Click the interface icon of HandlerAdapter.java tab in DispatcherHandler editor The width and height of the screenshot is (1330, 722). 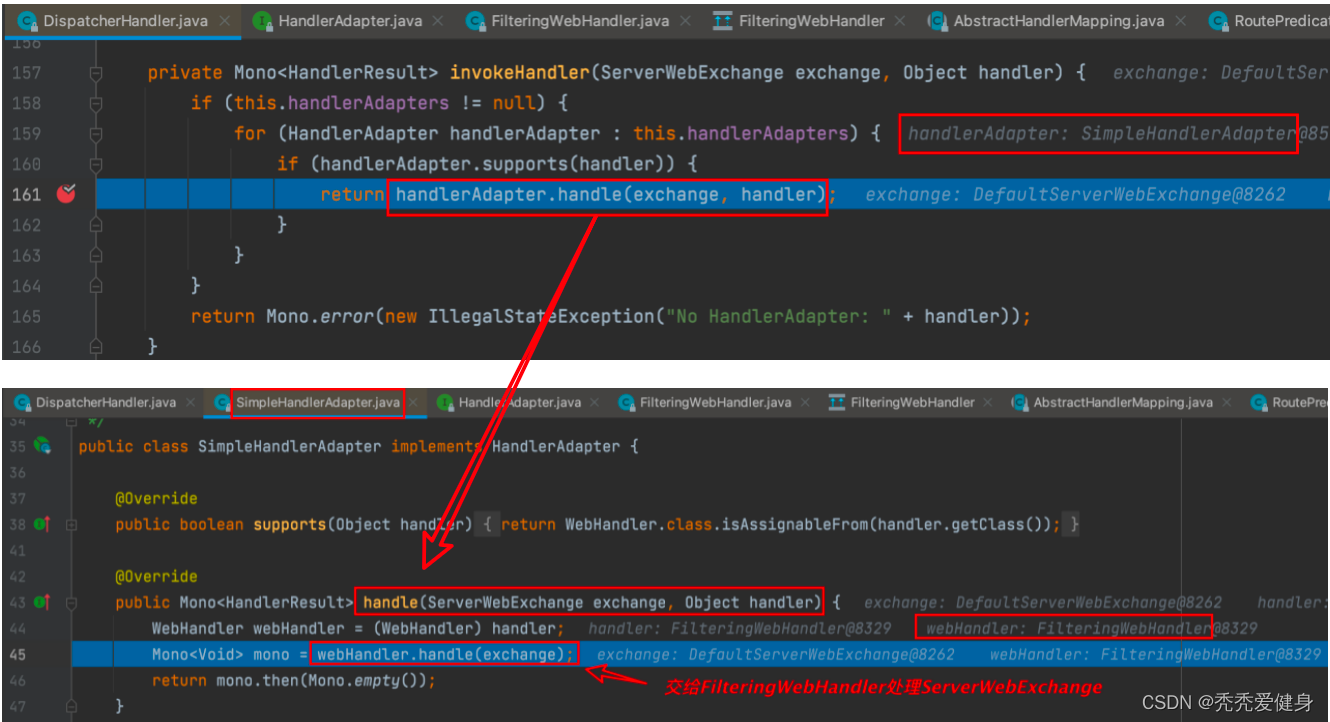point(262,20)
